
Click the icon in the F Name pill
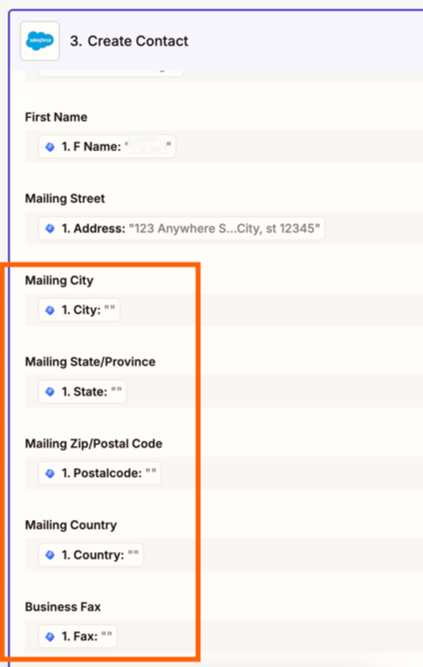pyautogui.click(x=50, y=147)
